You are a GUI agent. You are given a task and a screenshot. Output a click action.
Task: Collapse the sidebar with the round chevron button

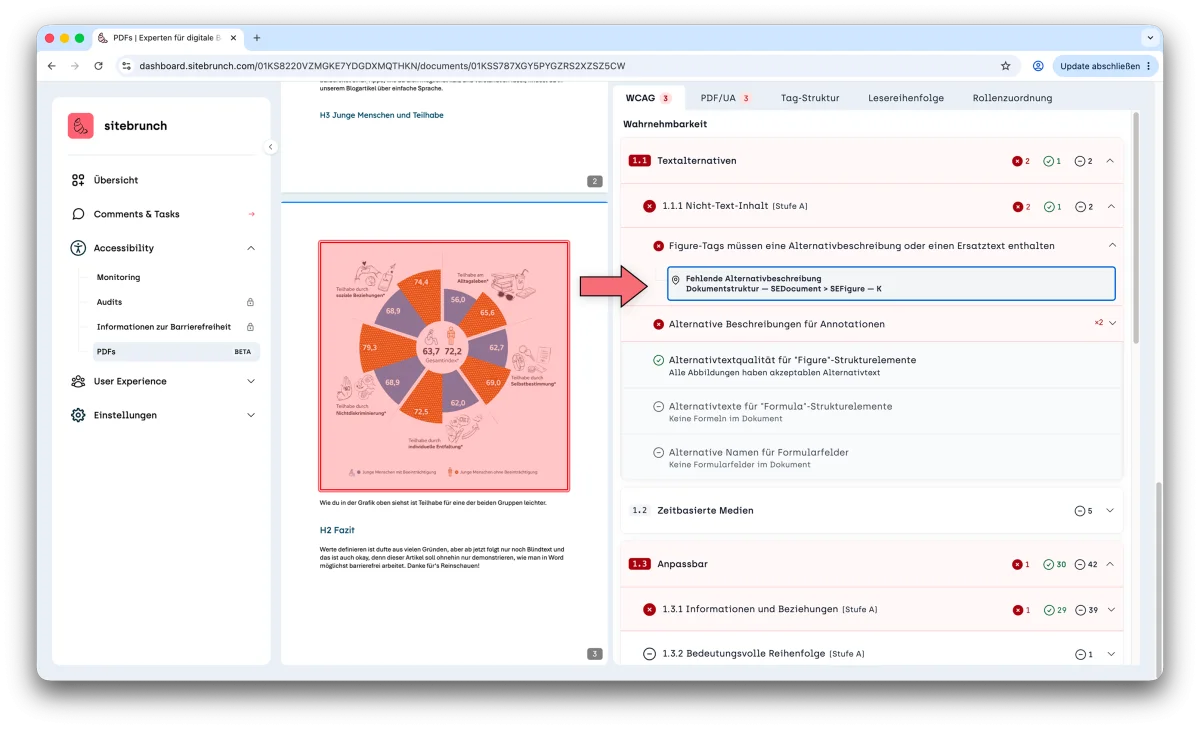click(x=270, y=147)
